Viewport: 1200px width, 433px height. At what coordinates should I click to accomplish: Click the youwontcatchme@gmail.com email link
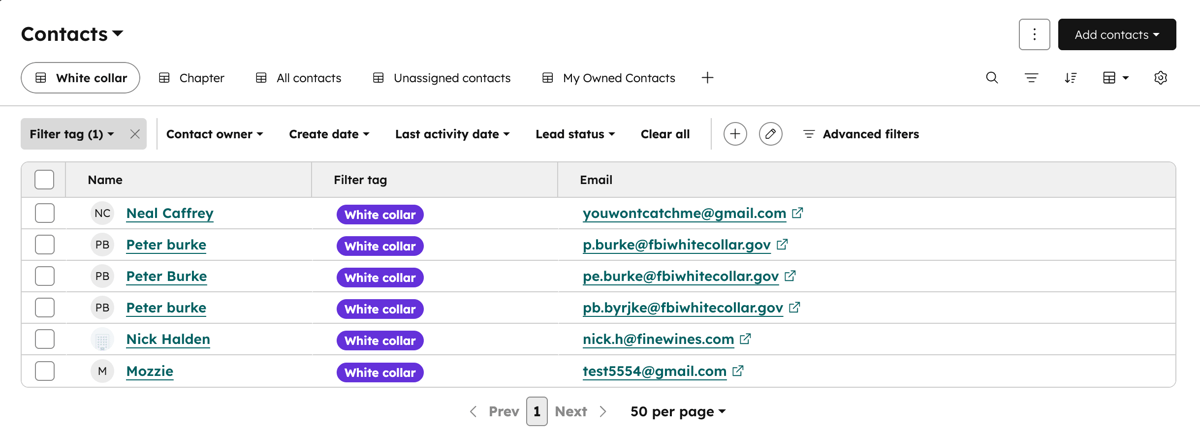pos(684,213)
